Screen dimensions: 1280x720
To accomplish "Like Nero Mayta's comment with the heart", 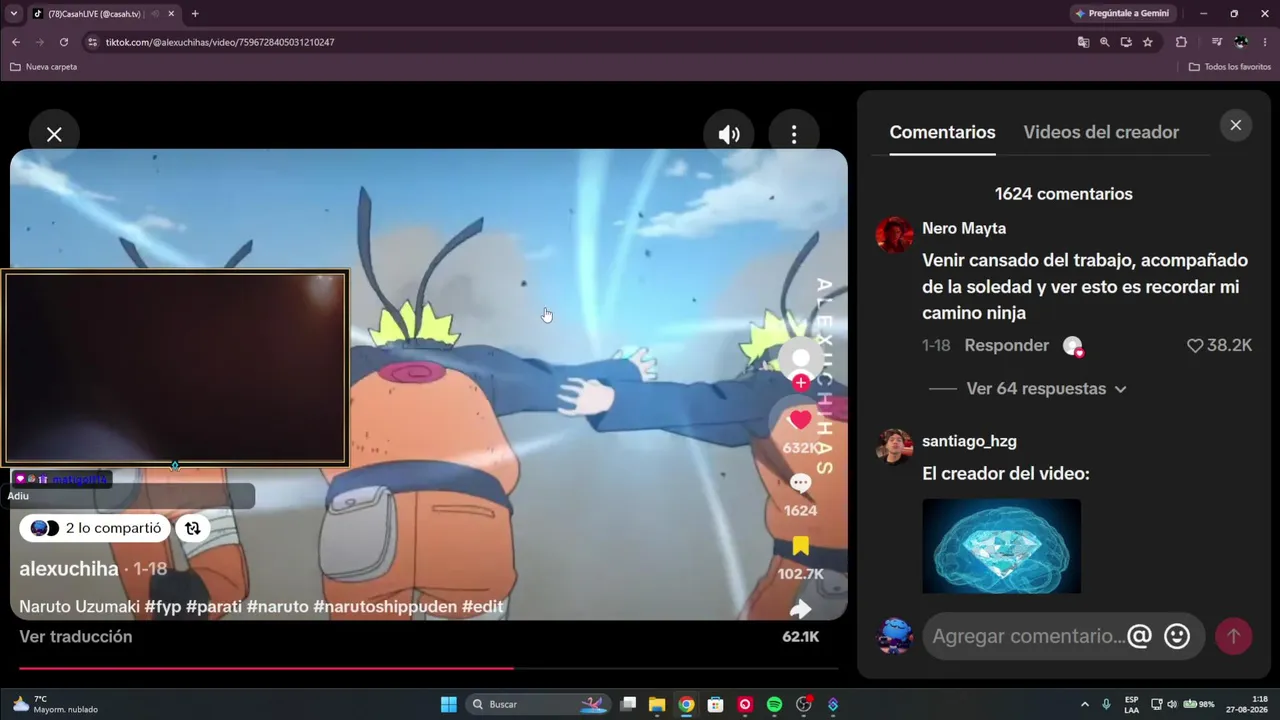I will [1195, 346].
